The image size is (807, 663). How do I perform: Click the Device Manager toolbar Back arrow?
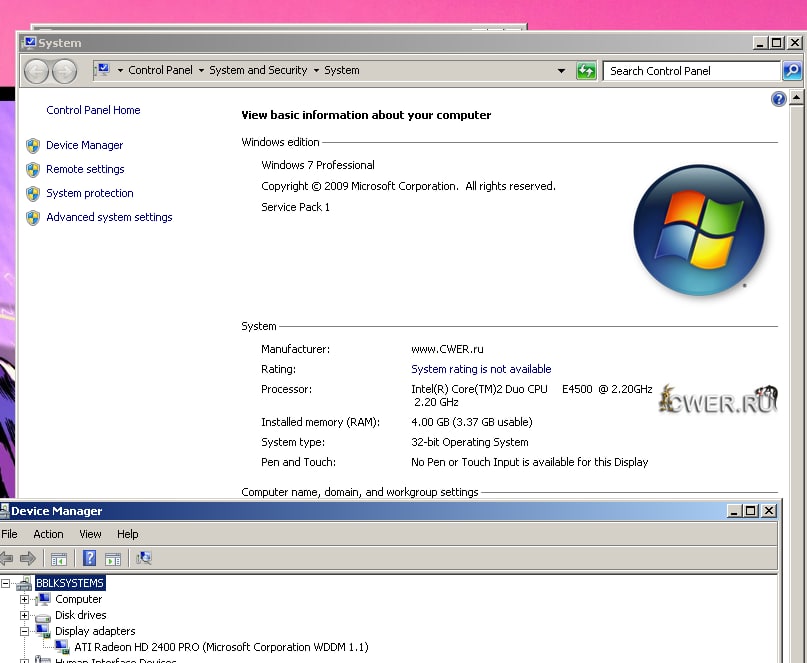click(6, 558)
